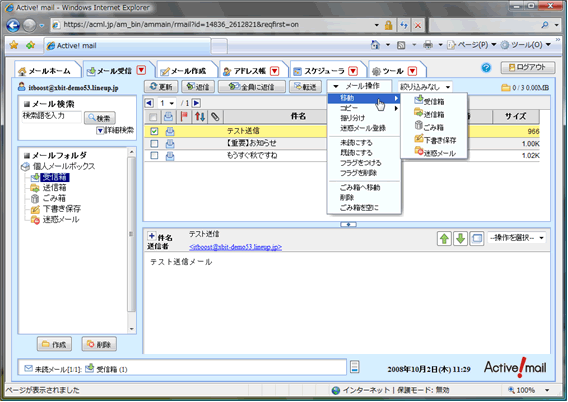Viewport: 568px width, 402px height.
Task: Select 未読にする from mail operations menu
Action: (x=356, y=143)
